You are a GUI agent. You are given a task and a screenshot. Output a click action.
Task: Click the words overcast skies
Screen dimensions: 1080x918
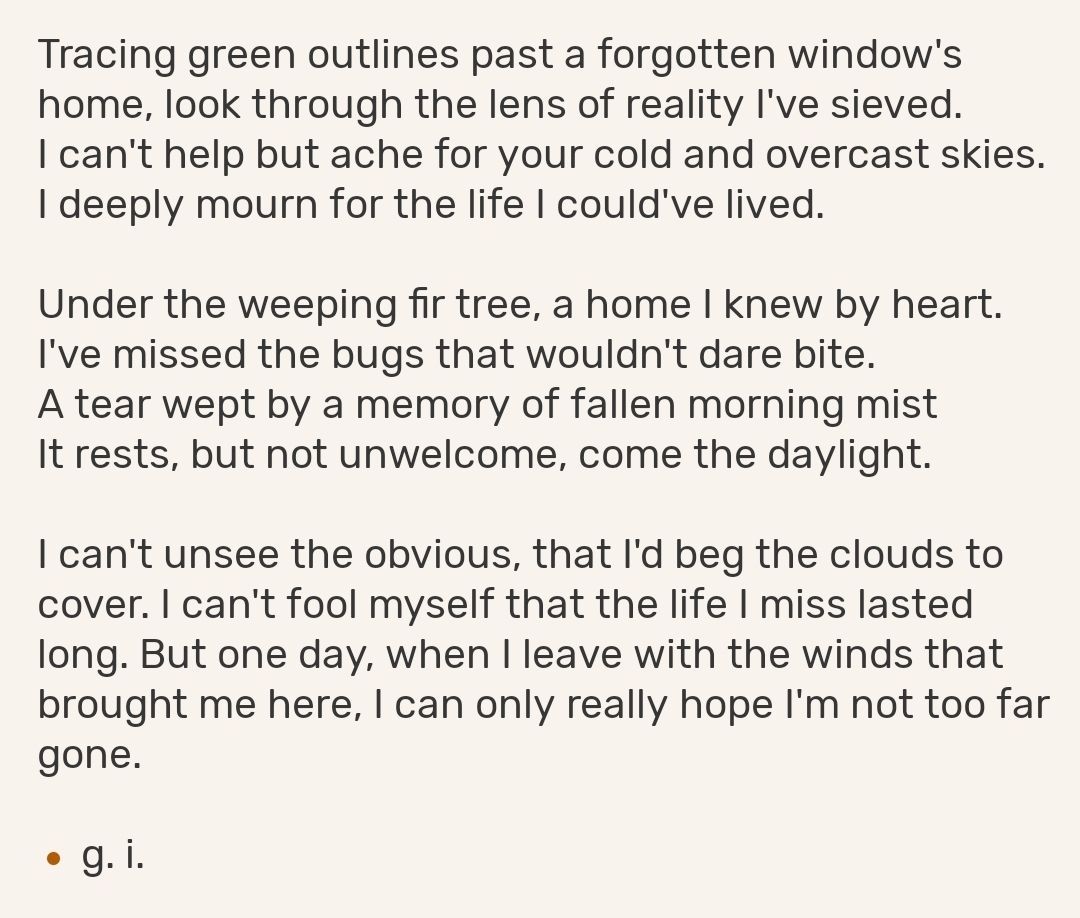pos(905,154)
